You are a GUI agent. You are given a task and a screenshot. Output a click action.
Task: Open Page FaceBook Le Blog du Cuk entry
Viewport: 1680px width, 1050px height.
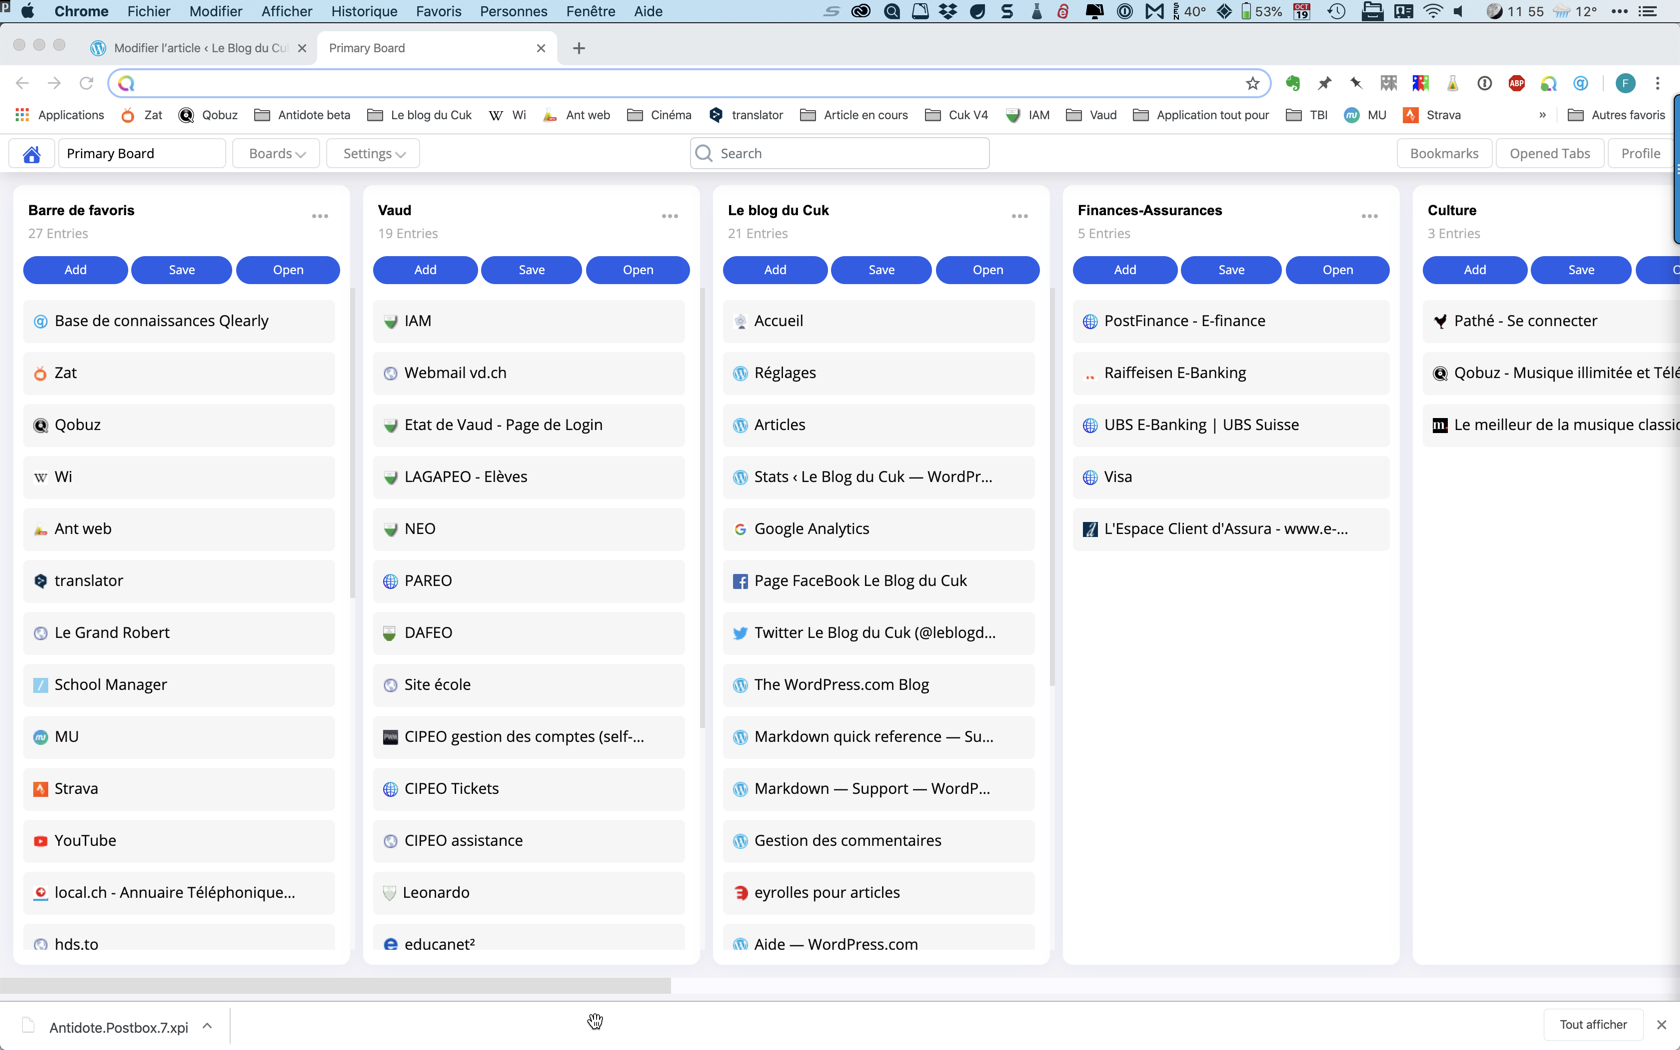click(879, 581)
